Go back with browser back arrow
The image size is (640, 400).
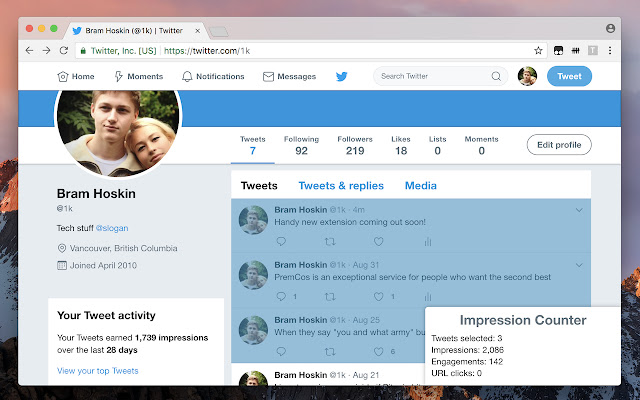pyautogui.click(x=29, y=50)
